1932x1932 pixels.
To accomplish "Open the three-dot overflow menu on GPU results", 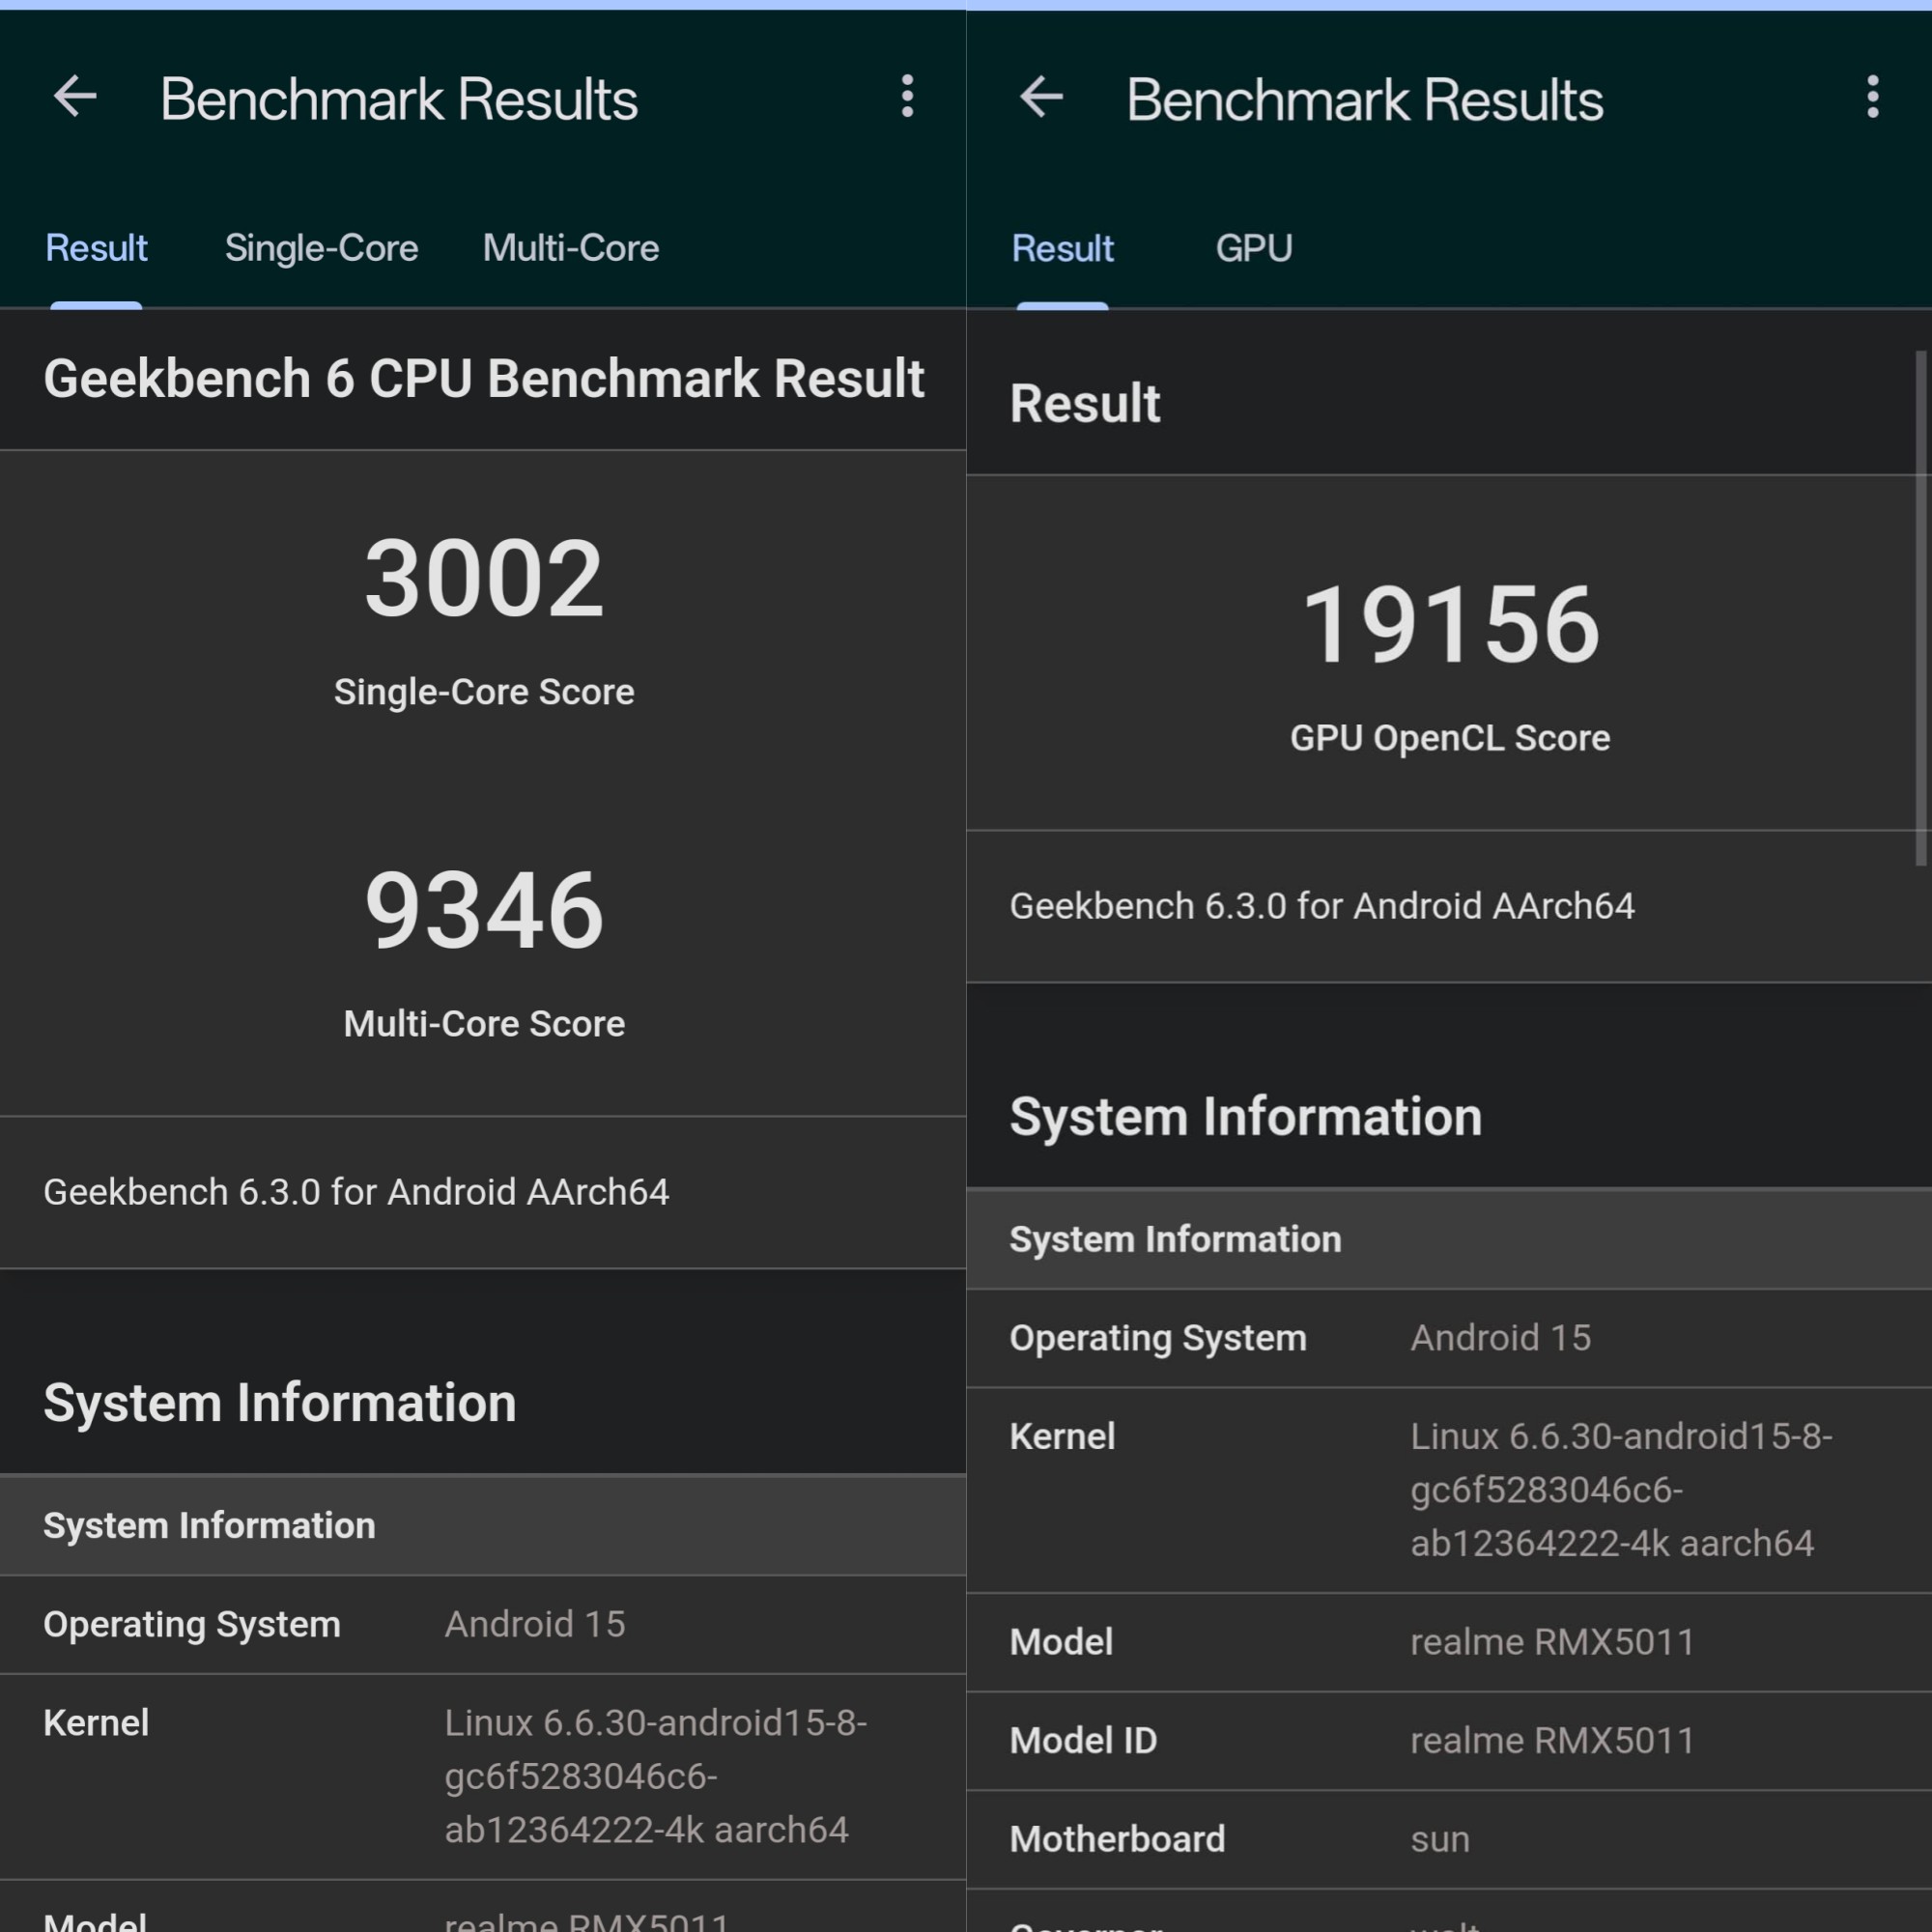I will click(1873, 97).
